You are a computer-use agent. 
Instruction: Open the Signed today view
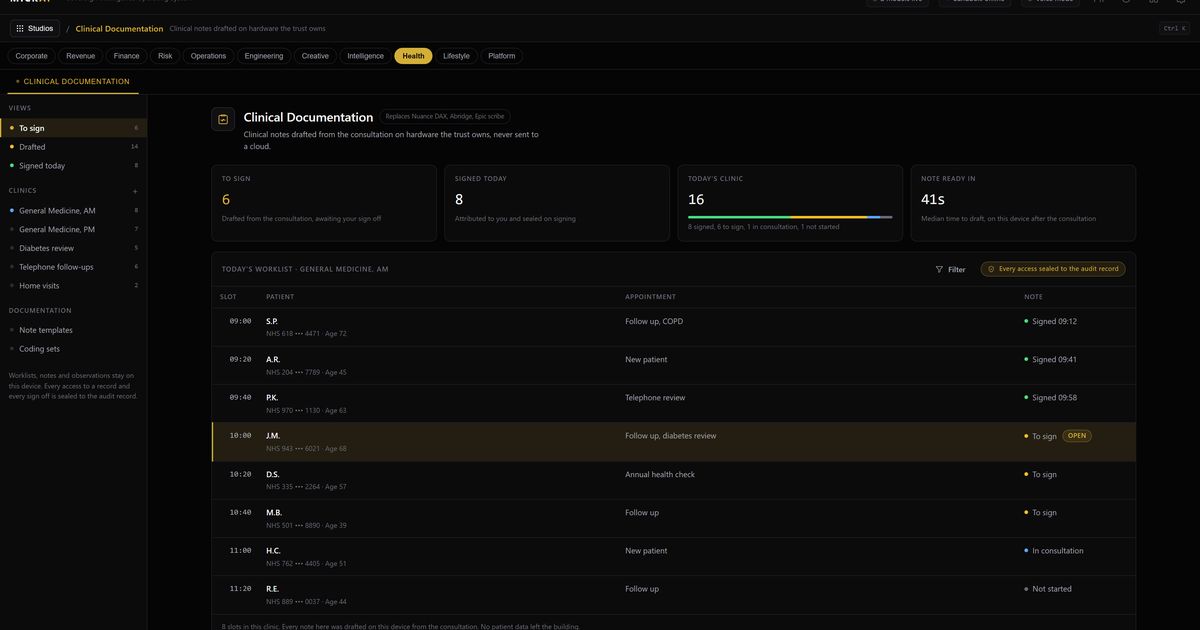(x=73, y=166)
